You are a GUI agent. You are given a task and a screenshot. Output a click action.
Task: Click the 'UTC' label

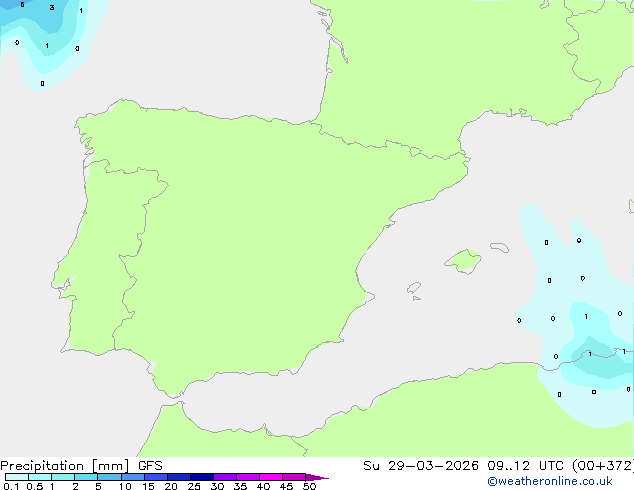tap(552, 466)
